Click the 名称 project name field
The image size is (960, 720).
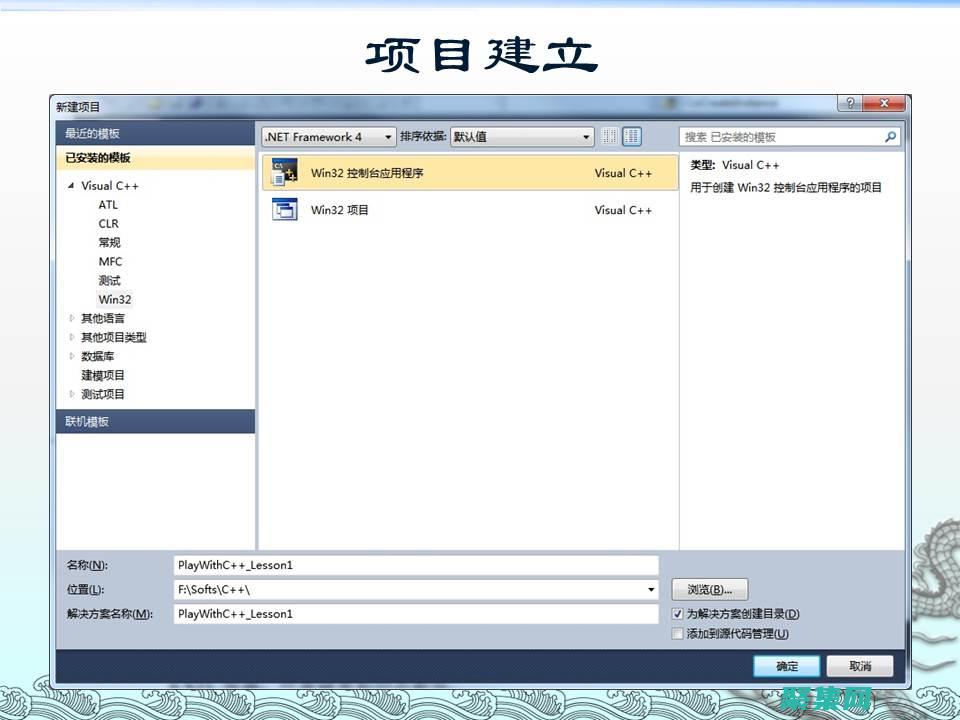[x=415, y=565]
